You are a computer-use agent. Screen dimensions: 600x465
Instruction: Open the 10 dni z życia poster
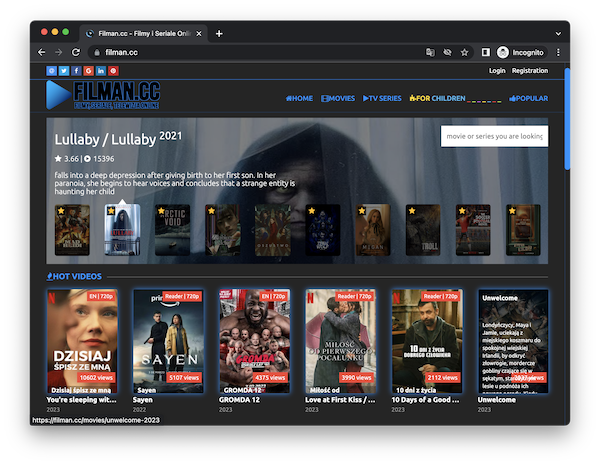point(427,341)
